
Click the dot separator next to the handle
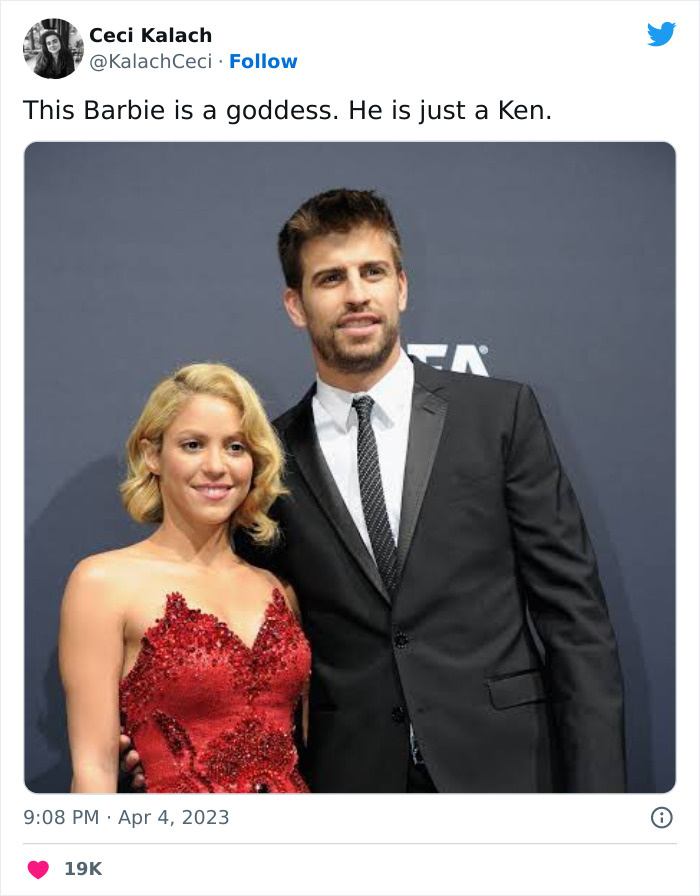pos(224,61)
